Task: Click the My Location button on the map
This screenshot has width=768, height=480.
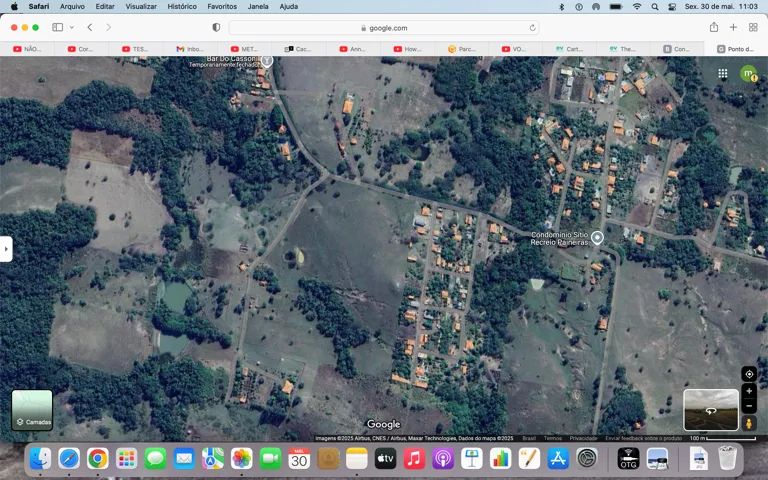Action: (x=749, y=374)
